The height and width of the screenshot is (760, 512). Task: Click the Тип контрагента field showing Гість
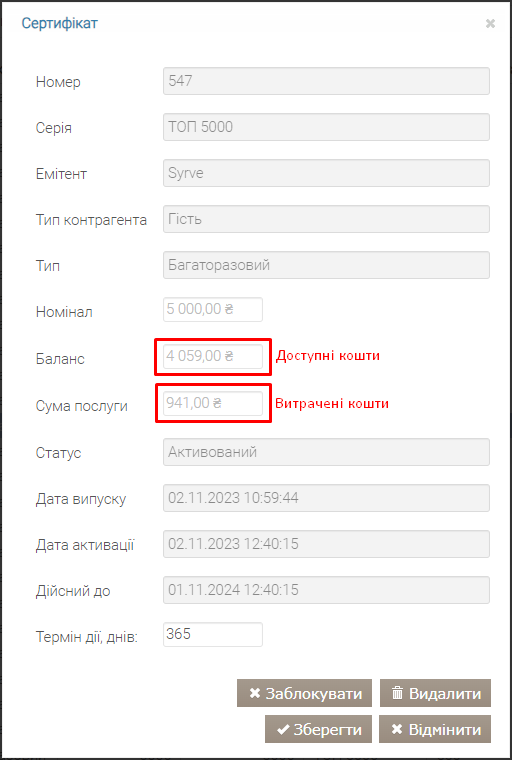tap(326, 219)
